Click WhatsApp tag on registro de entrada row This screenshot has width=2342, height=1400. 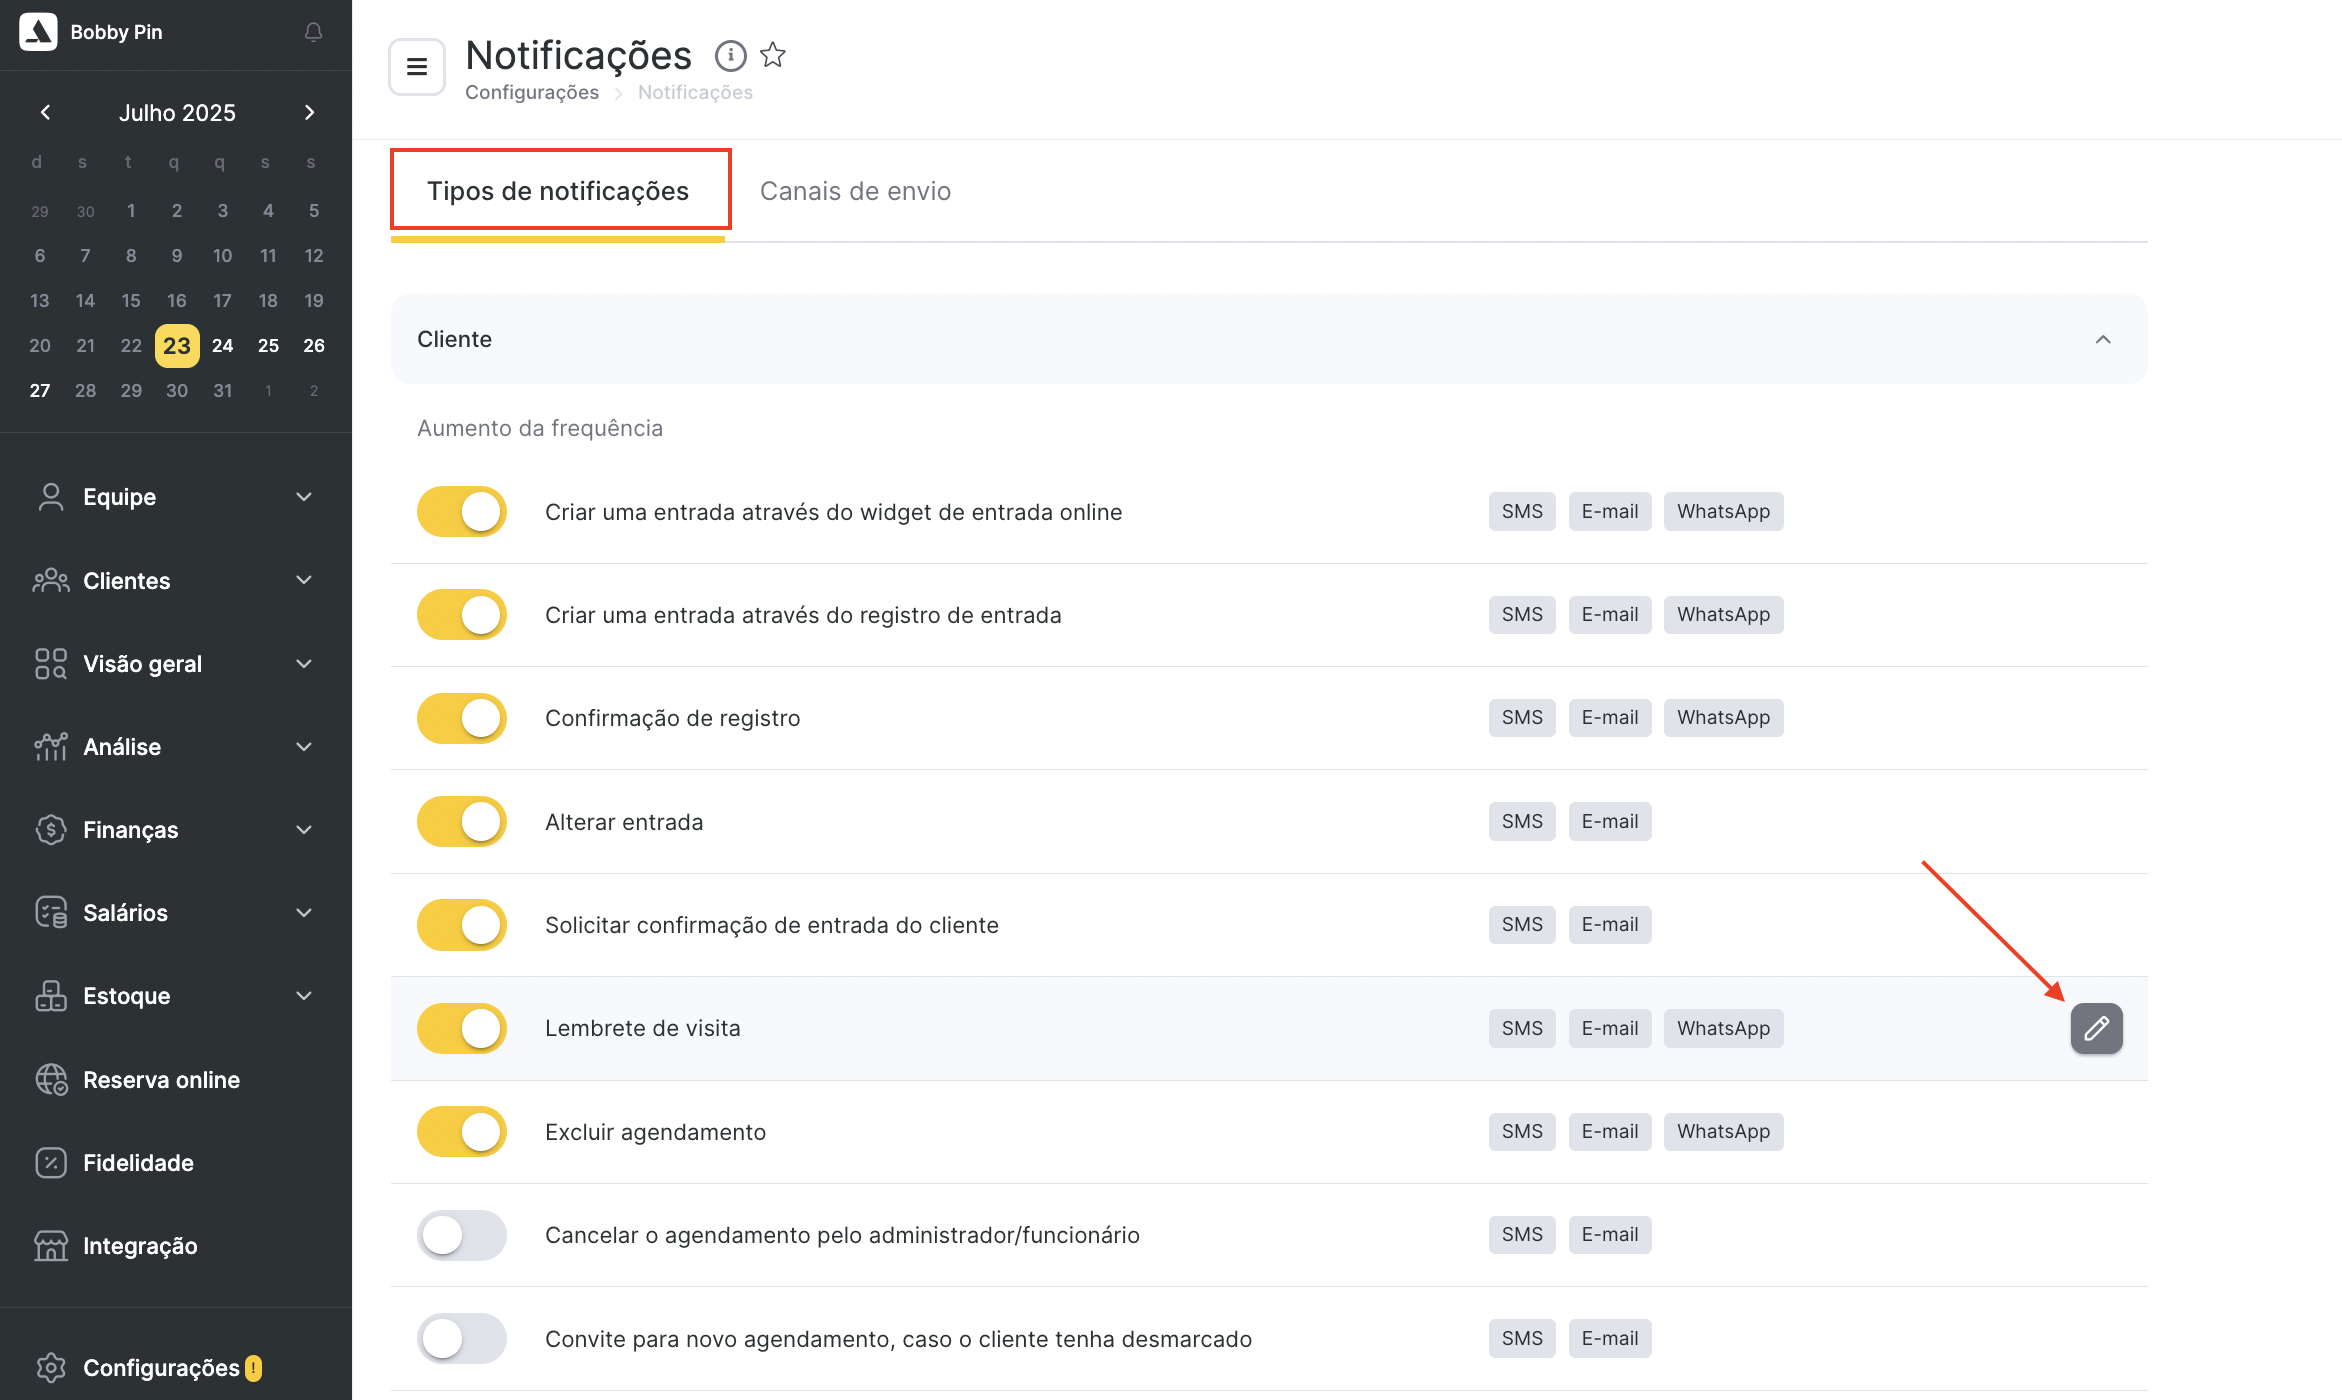[x=1723, y=614]
